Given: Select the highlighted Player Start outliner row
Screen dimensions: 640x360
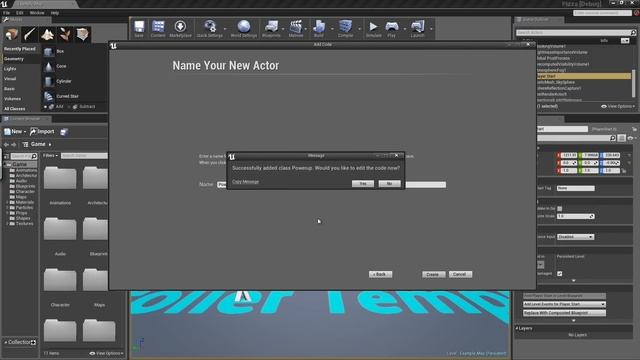Looking at the screenshot, I should click(x=584, y=76).
